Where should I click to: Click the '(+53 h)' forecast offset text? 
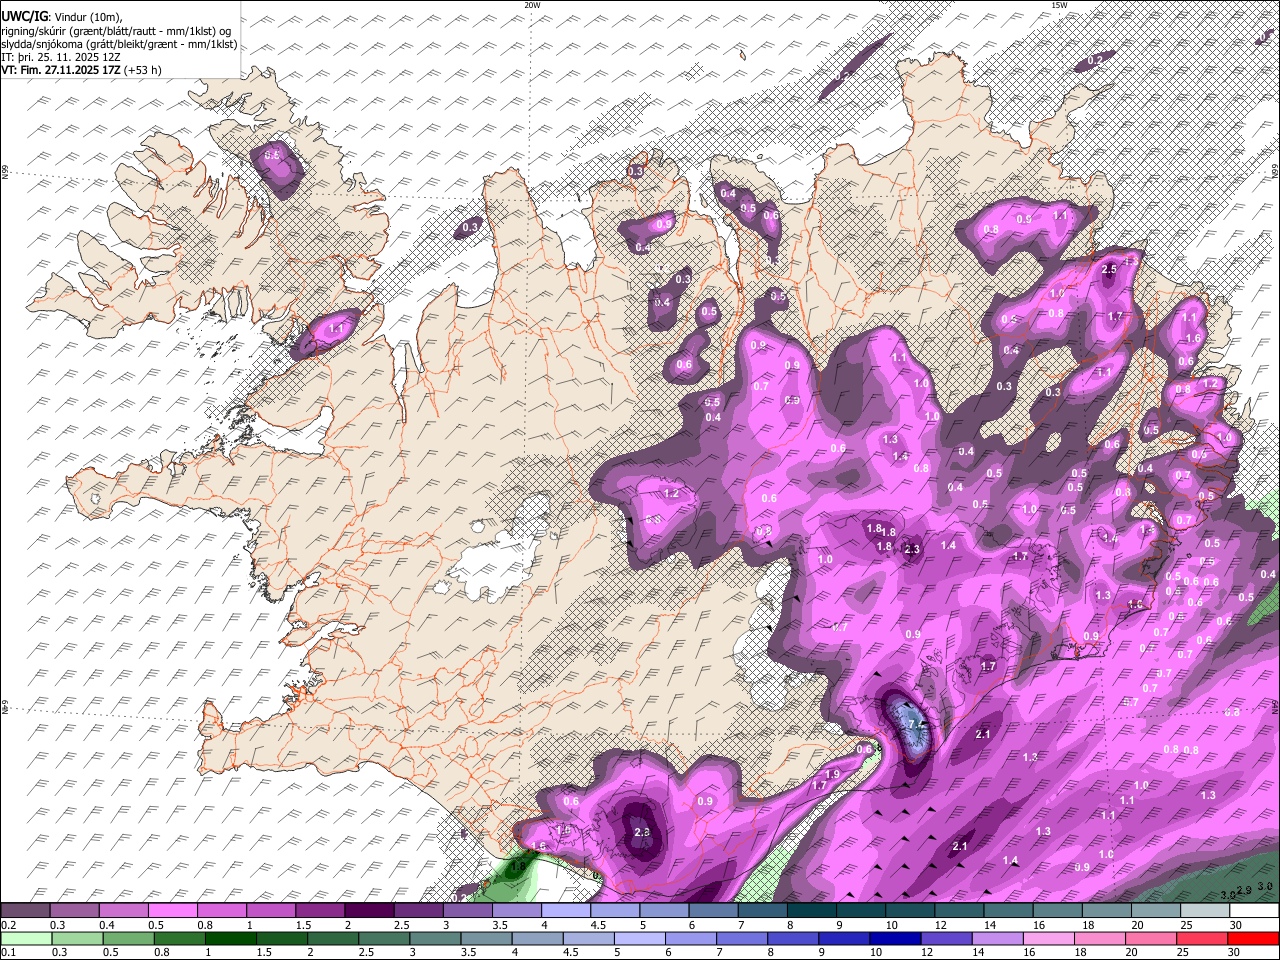click(143, 70)
